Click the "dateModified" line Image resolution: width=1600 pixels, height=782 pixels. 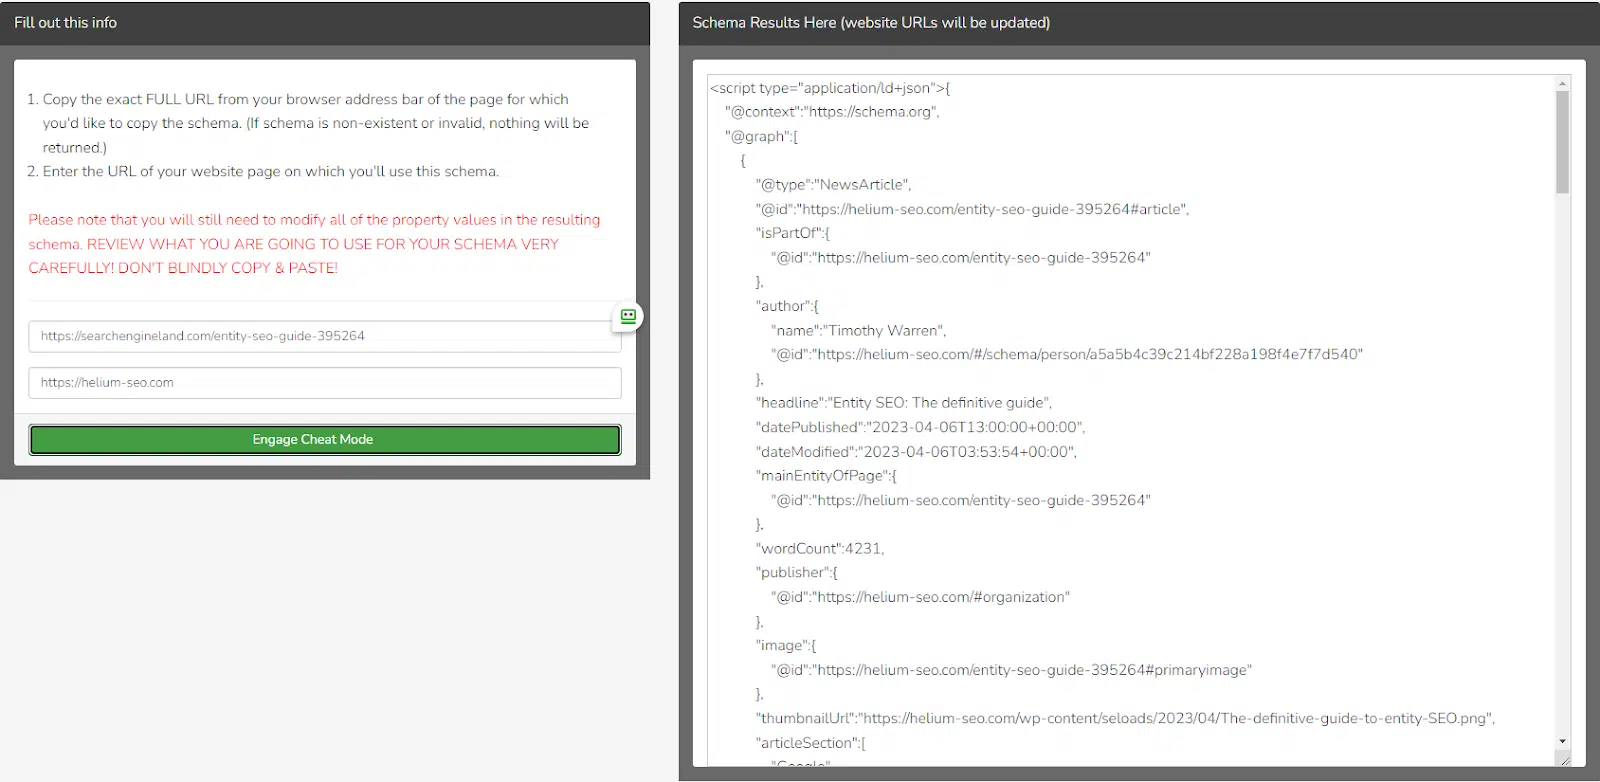click(x=916, y=452)
